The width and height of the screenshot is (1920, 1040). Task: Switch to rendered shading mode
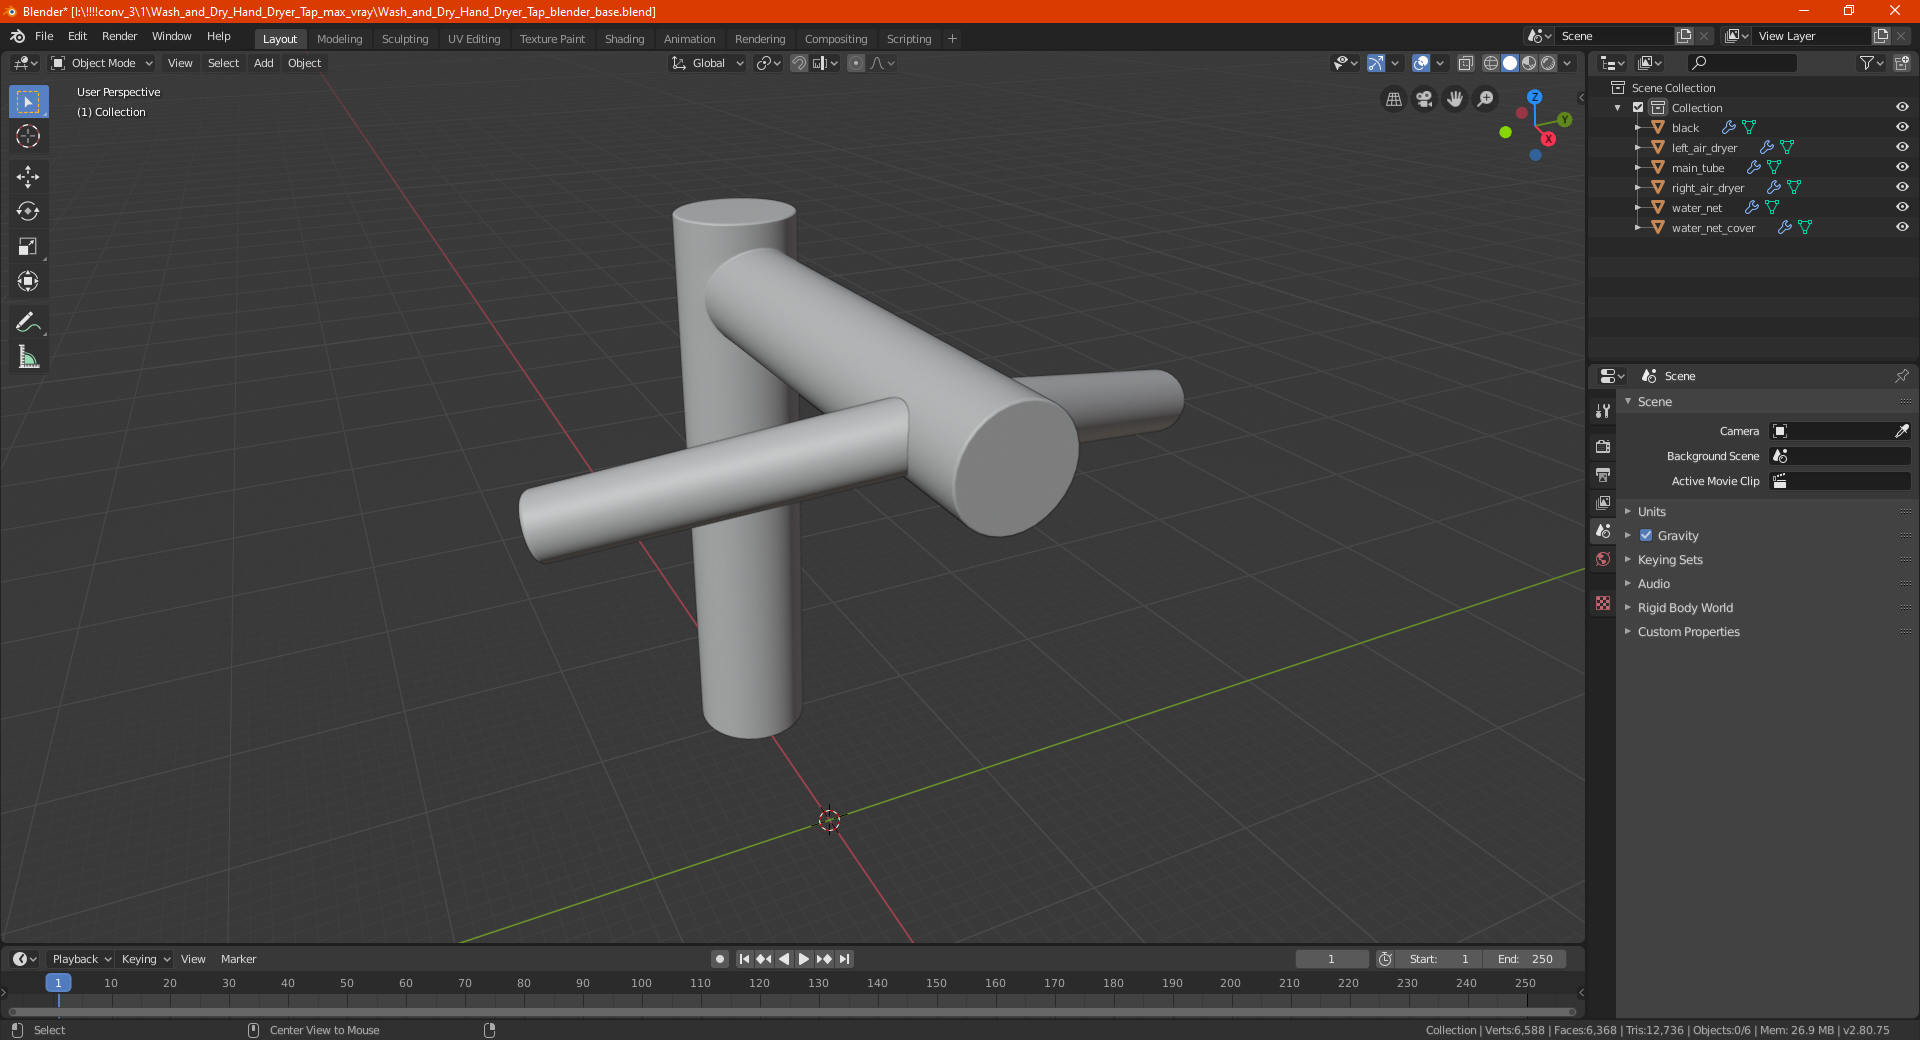pos(1548,63)
